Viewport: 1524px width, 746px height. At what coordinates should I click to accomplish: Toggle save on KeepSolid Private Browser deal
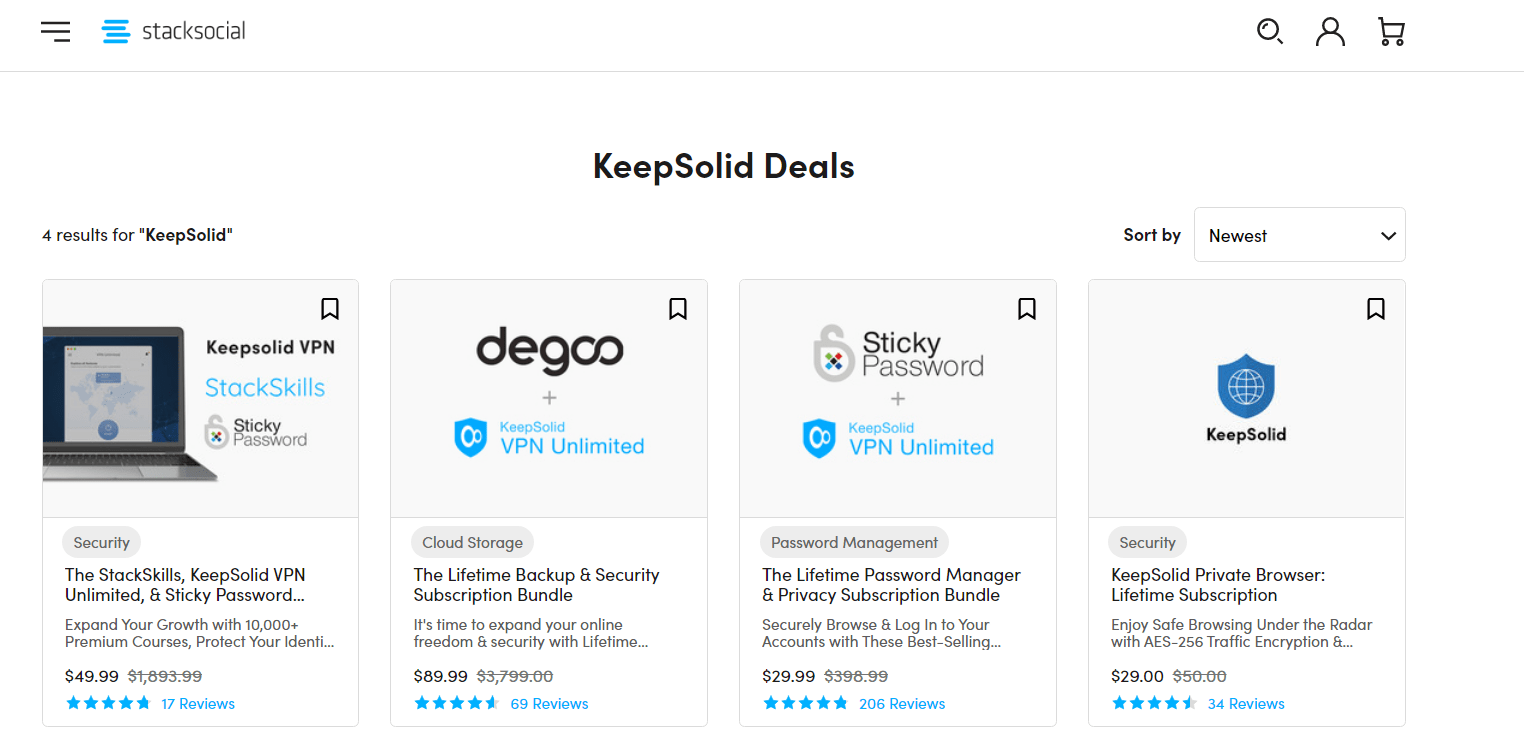coord(1375,309)
